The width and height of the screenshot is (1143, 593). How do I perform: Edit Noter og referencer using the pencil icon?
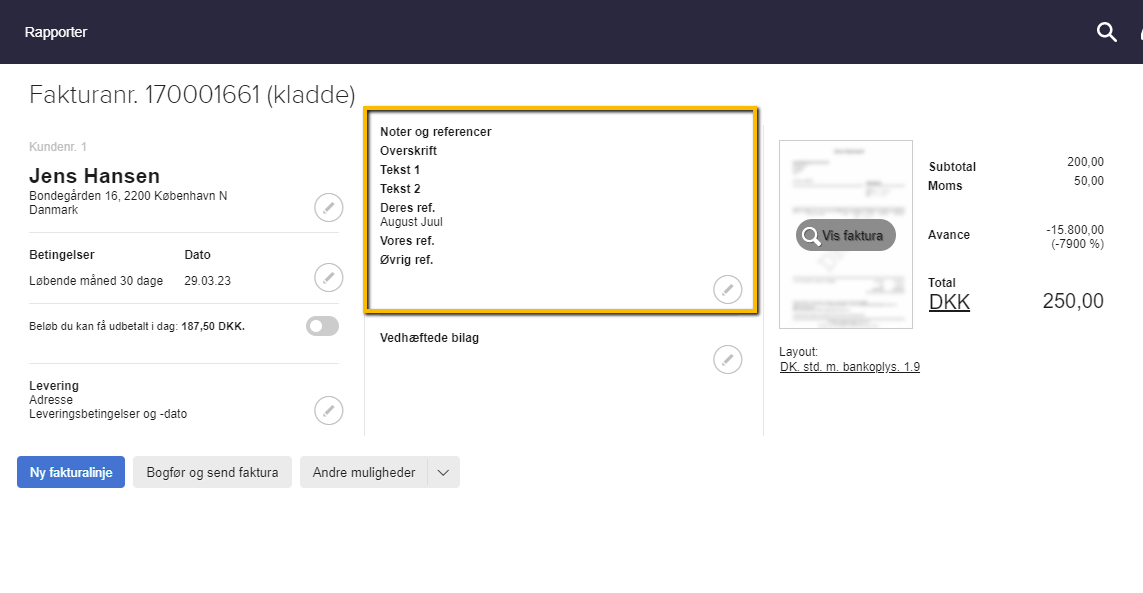[728, 289]
